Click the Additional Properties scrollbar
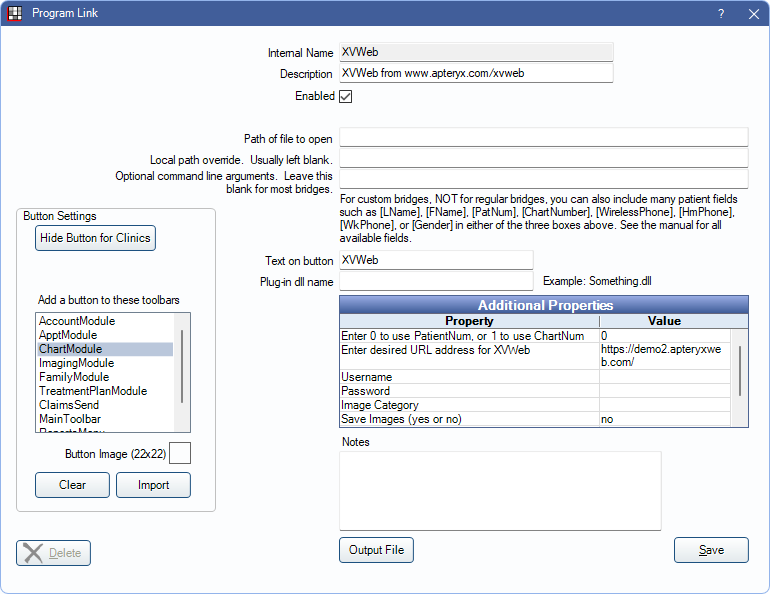The width and height of the screenshot is (770, 594). coord(740,372)
